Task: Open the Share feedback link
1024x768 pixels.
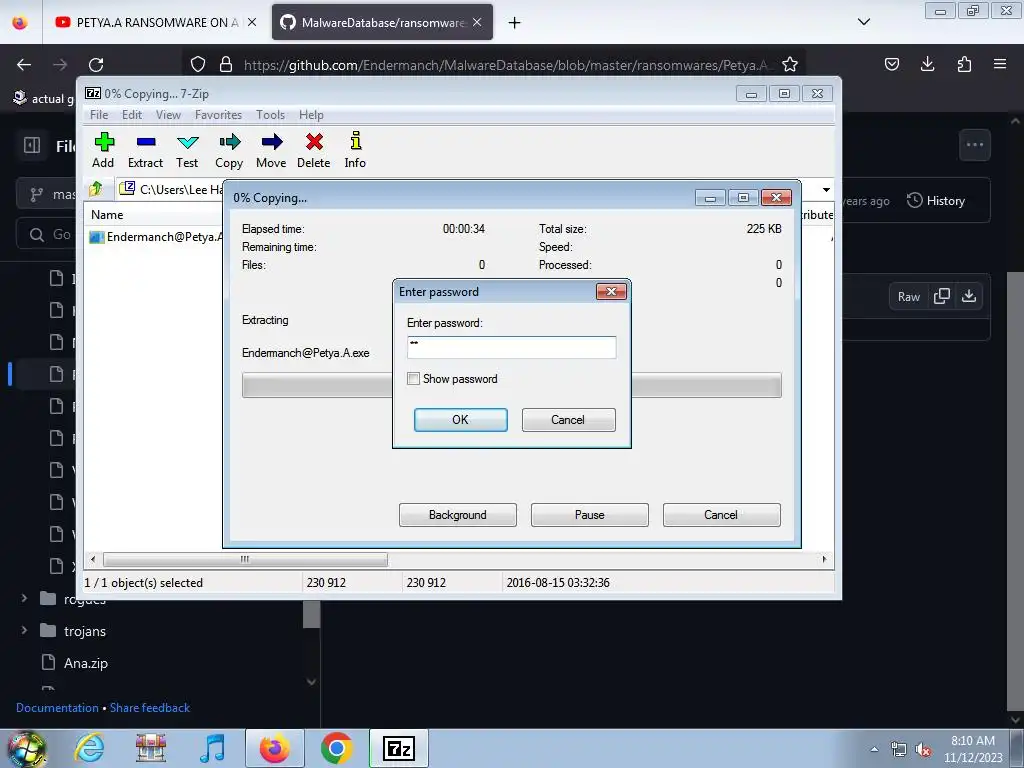Action: pyautogui.click(x=150, y=708)
